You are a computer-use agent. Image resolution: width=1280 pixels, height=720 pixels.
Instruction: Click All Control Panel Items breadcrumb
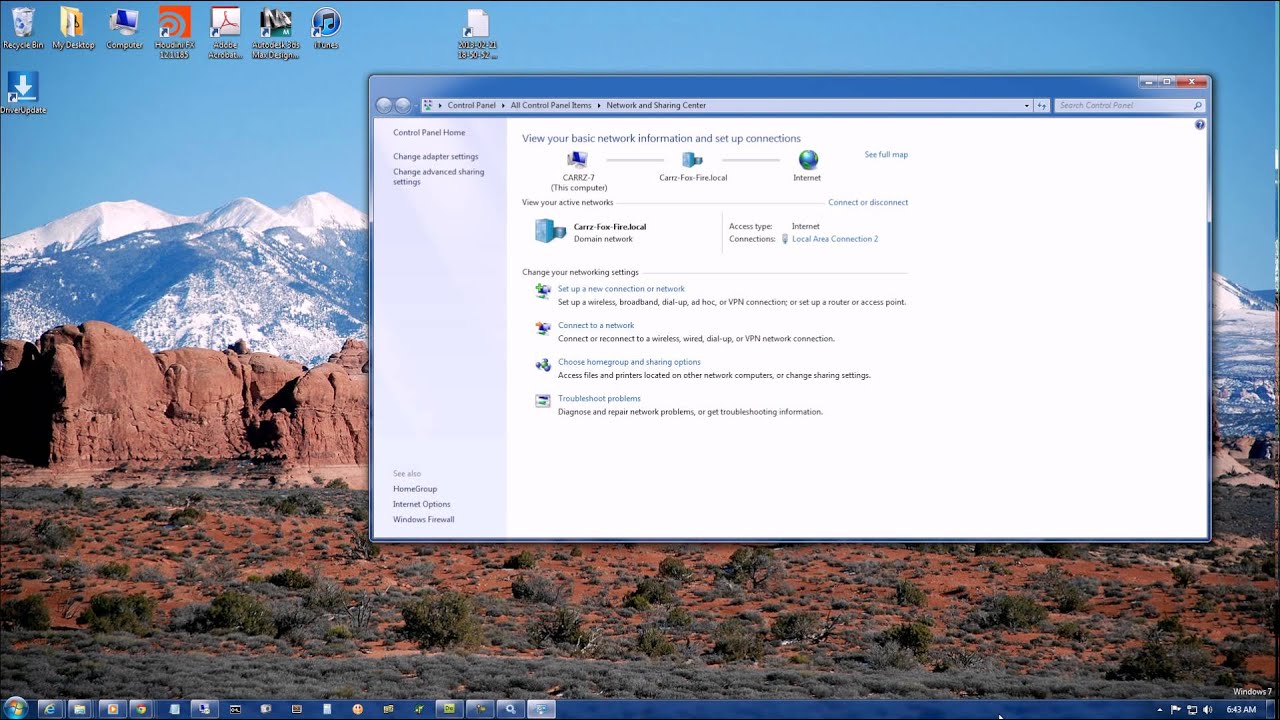[x=551, y=105]
